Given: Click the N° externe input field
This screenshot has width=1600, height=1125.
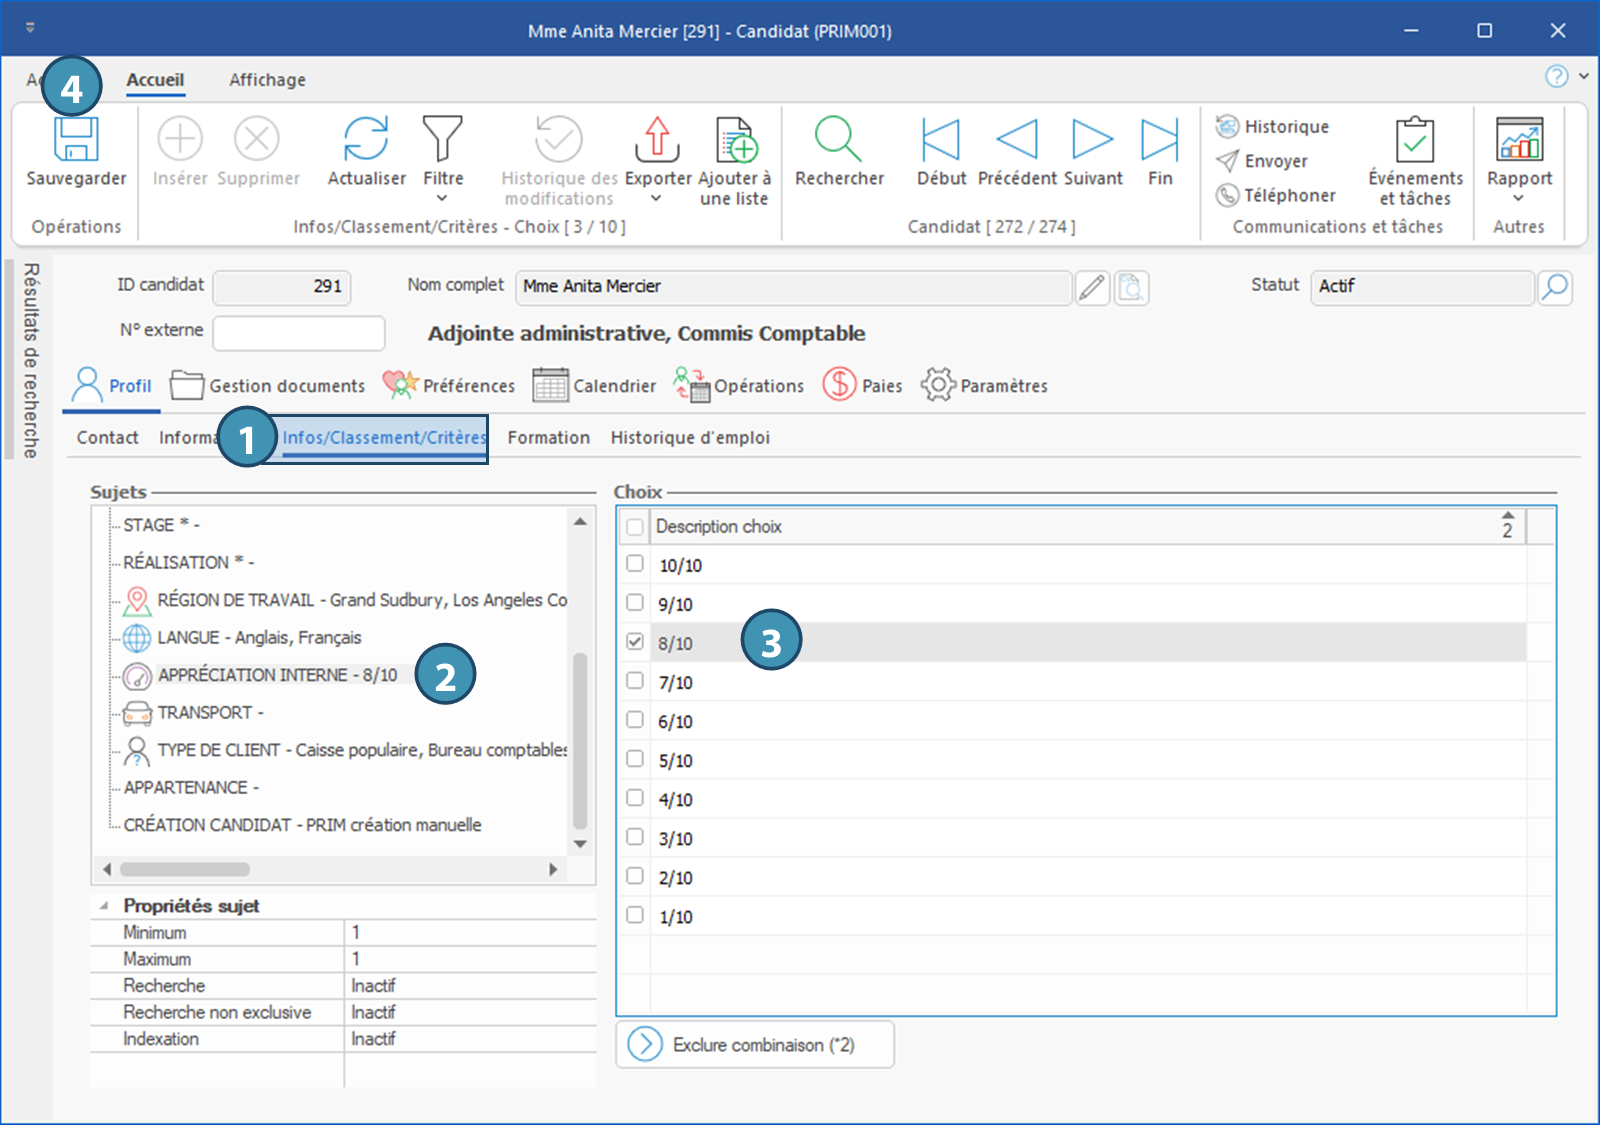Looking at the screenshot, I should click(x=299, y=333).
